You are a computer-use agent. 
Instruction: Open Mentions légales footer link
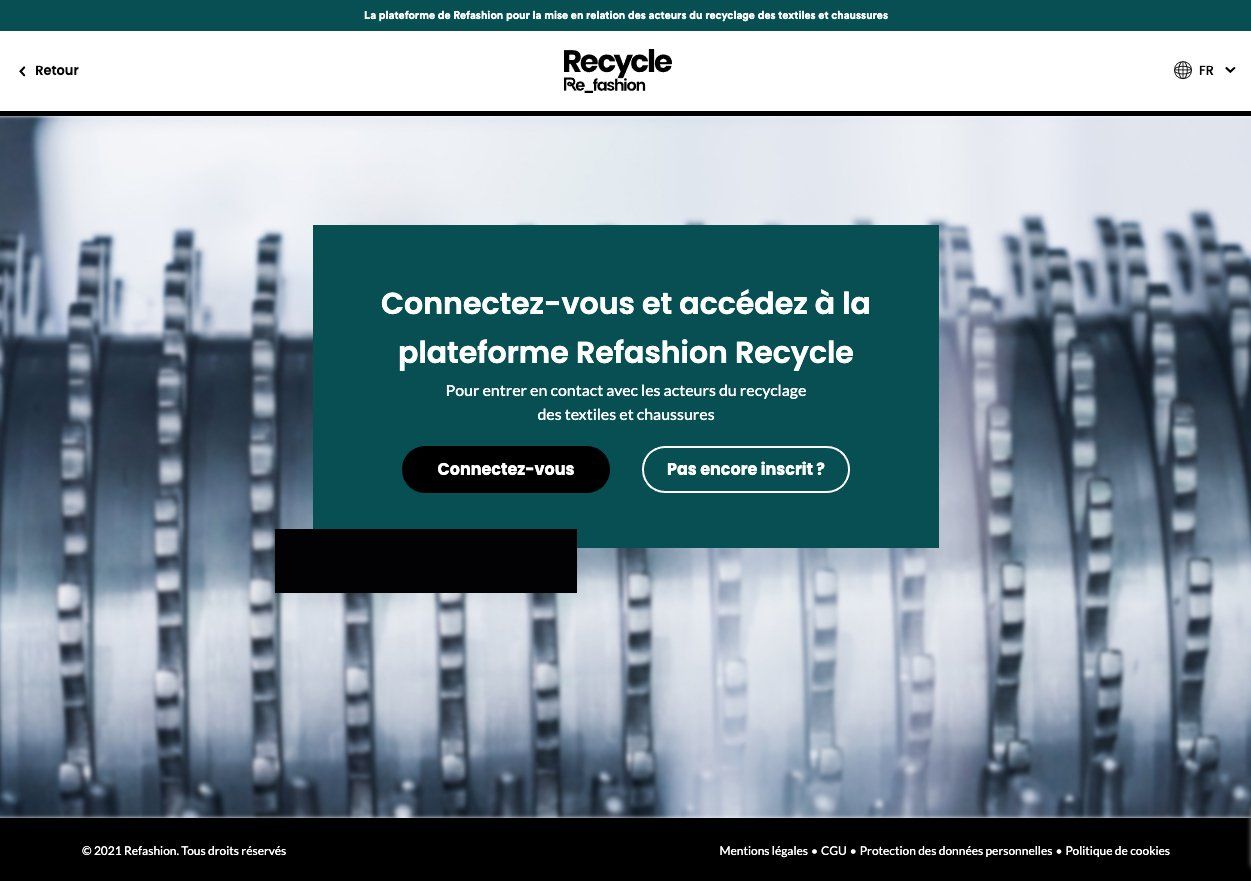[763, 851]
